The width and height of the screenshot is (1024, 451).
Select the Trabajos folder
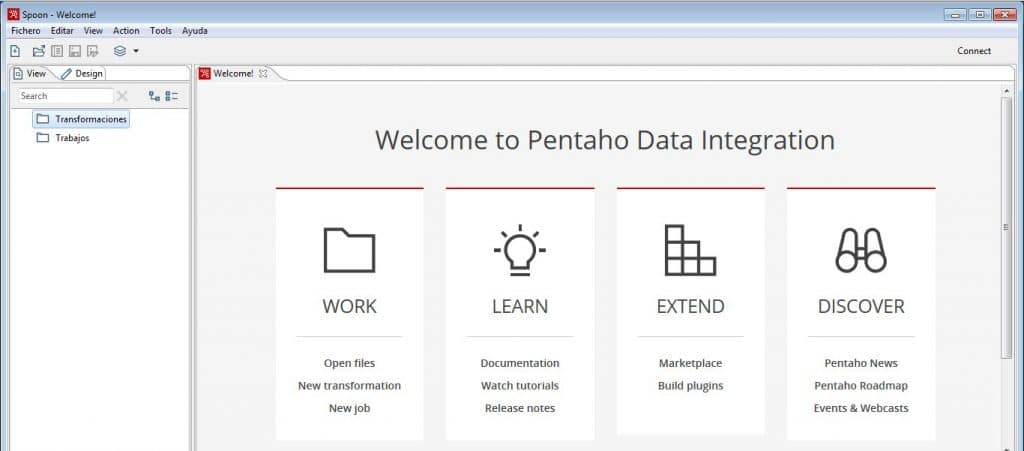point(63,138)
